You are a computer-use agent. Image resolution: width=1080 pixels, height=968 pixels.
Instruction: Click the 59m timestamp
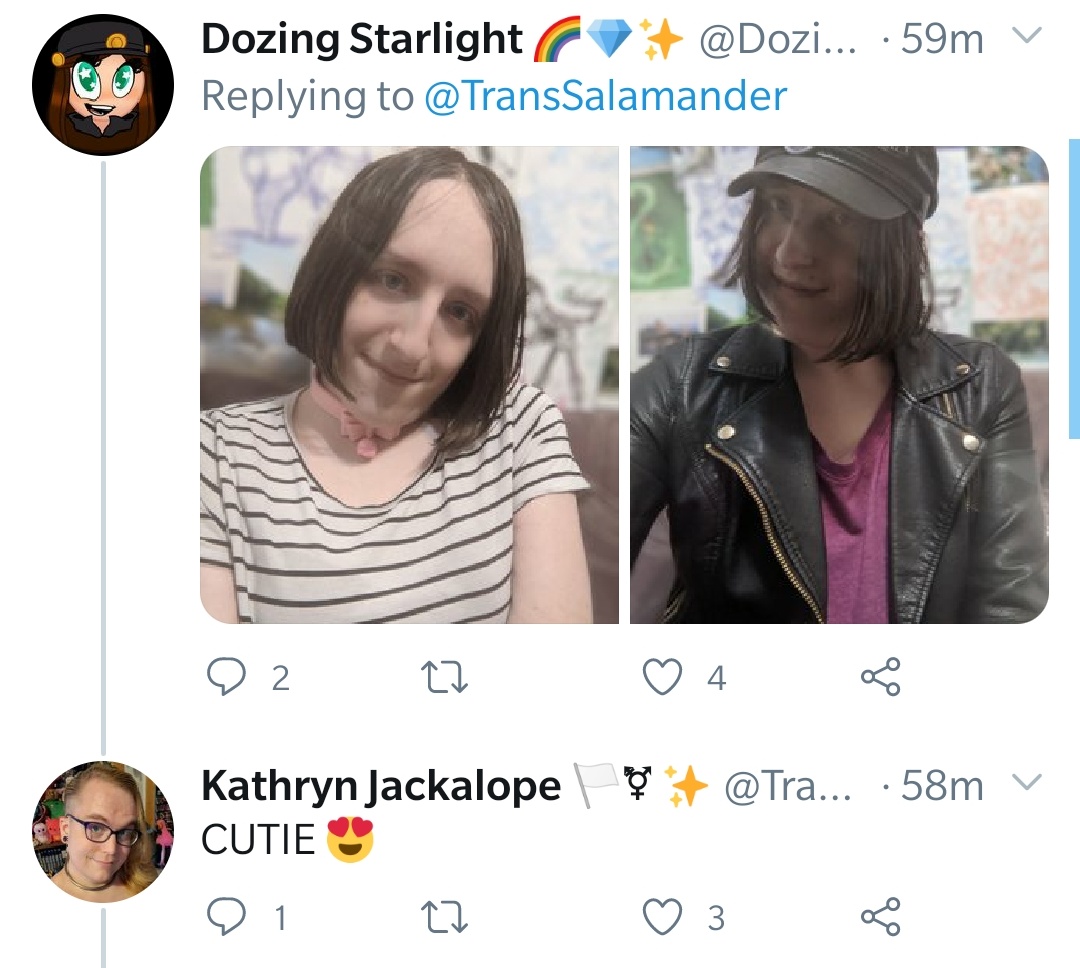[x=942, y=39]
